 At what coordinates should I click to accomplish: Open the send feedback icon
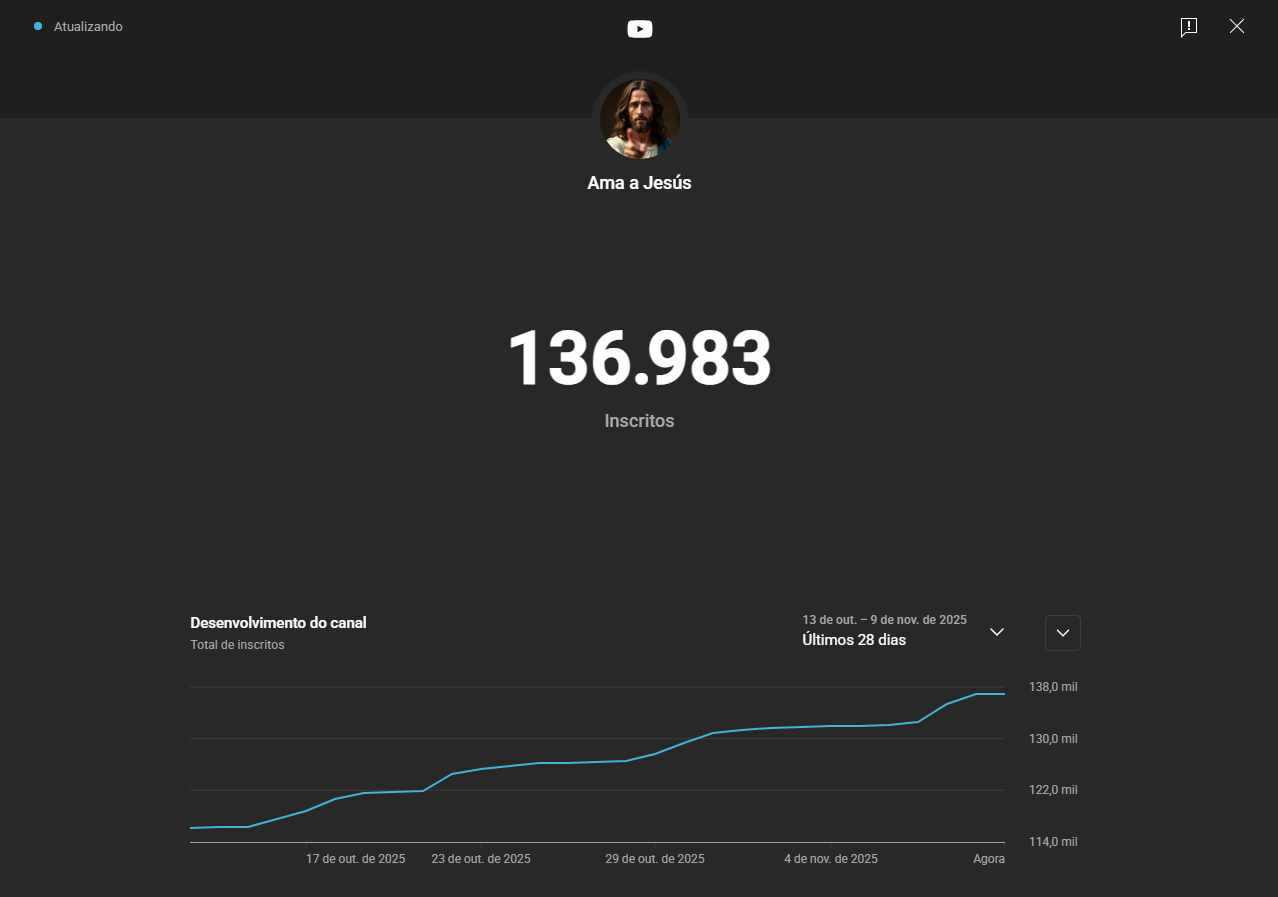(1188, 27)
